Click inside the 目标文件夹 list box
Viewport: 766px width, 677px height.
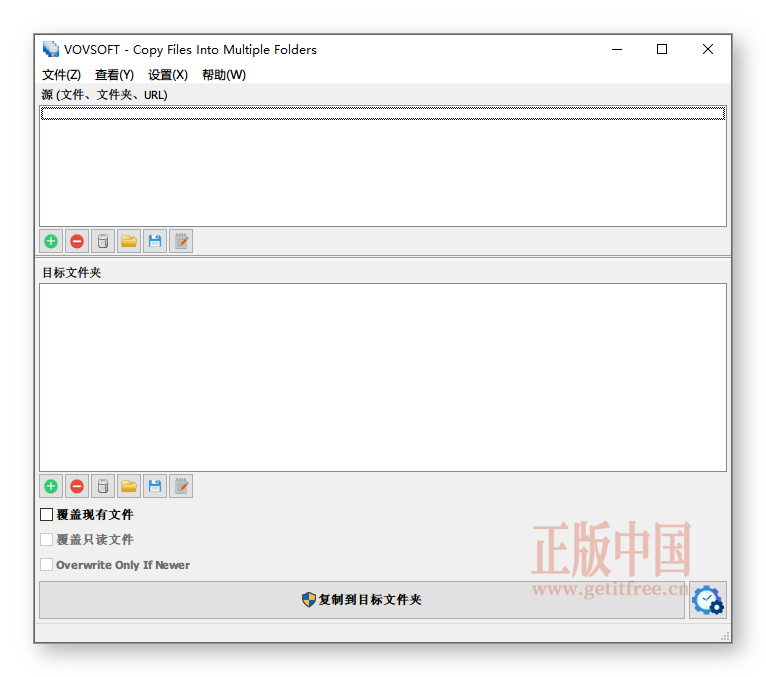click(383, 378)
